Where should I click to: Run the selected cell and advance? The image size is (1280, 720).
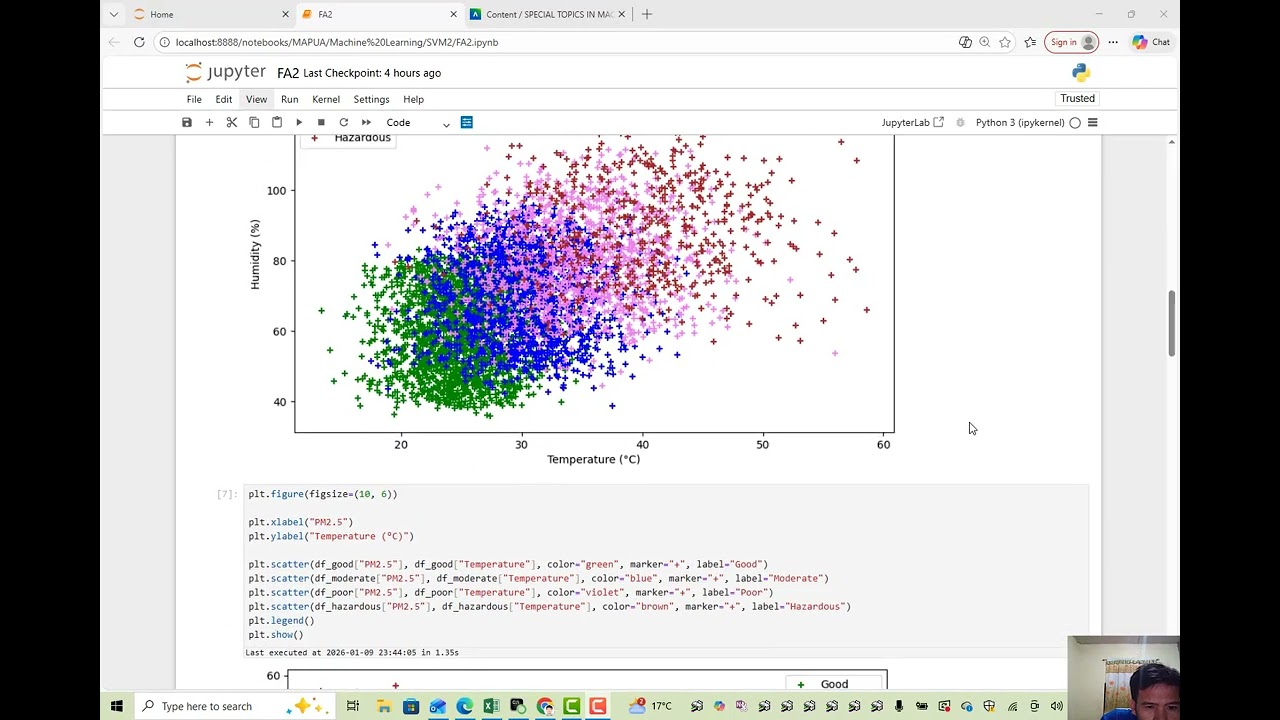pyautogui.click(x=299, y=122)
